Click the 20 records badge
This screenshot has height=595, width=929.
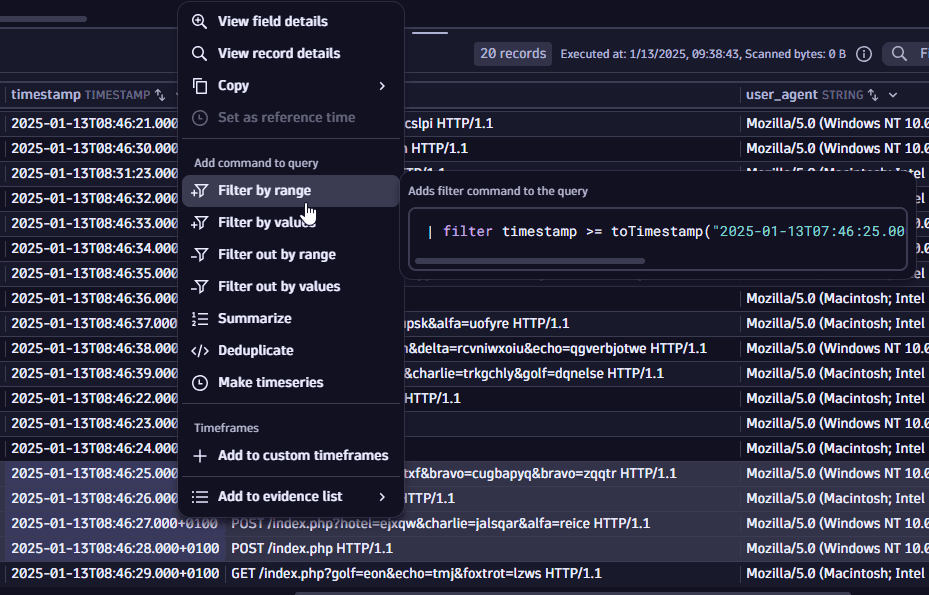coord(513,54)
